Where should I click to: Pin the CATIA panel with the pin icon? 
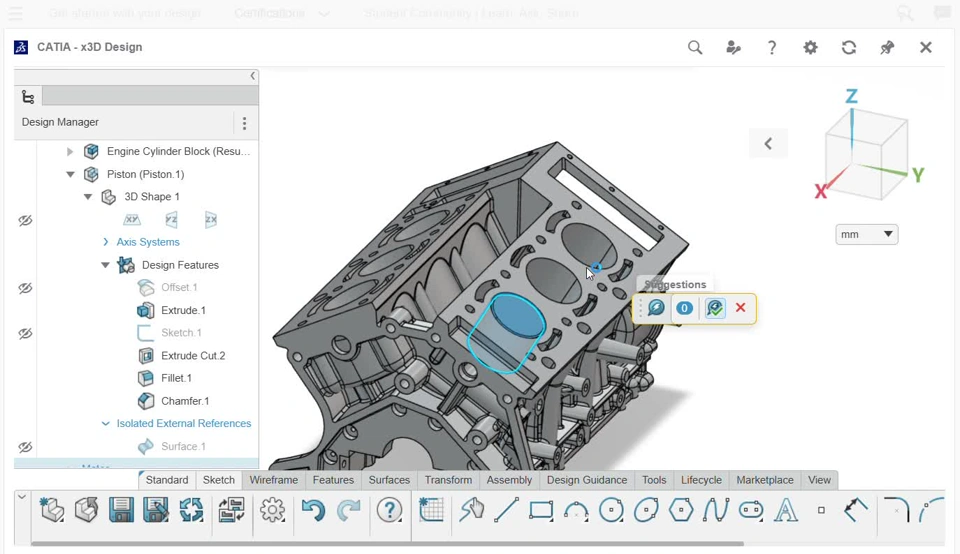tap(887, 47)
